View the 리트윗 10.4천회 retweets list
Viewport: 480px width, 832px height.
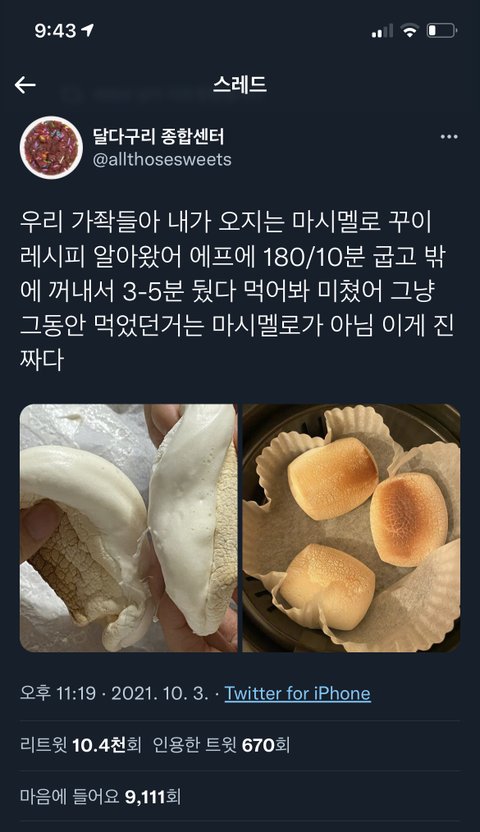(81, 745)
